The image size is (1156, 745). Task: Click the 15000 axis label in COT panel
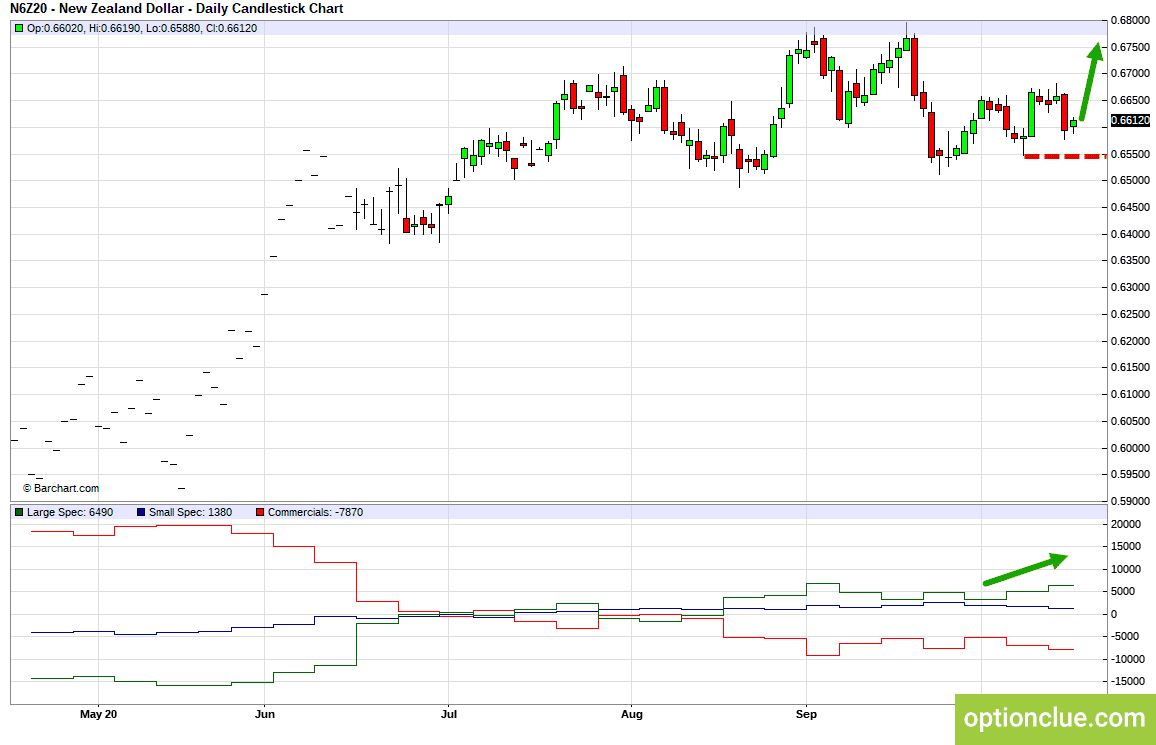[x=1126, y=547]
